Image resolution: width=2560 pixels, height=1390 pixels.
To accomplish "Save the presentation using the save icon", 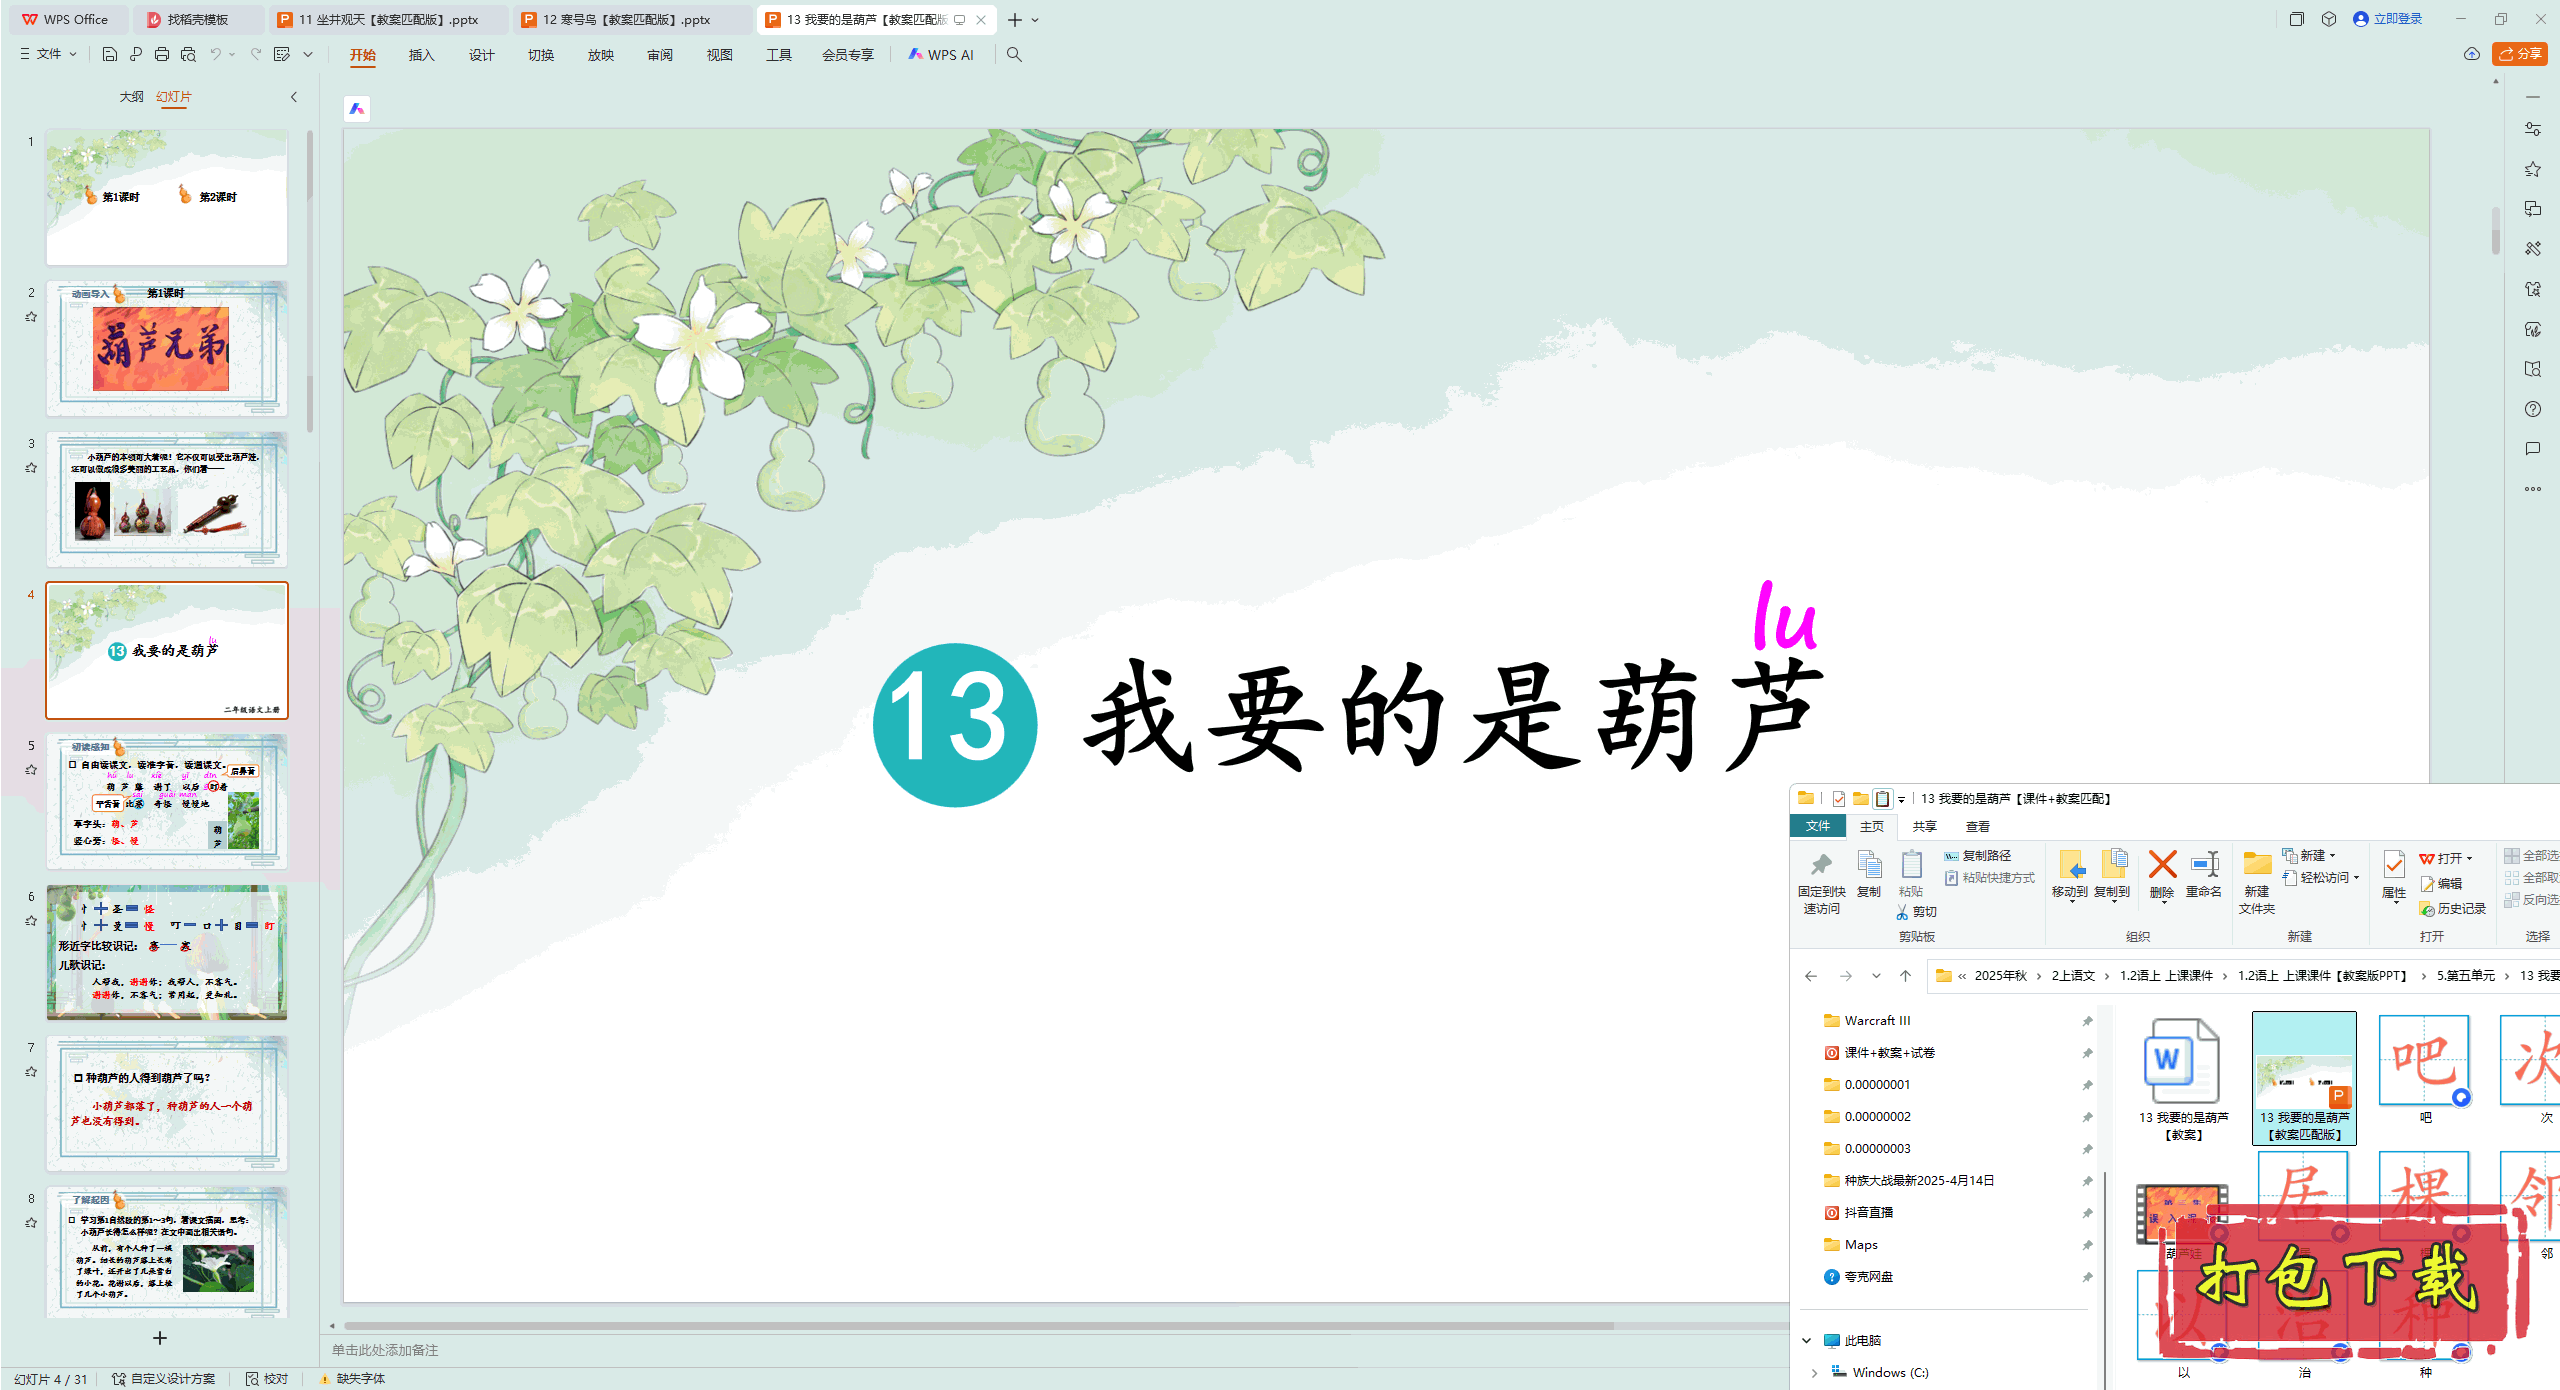I will (x=110, y=55).
